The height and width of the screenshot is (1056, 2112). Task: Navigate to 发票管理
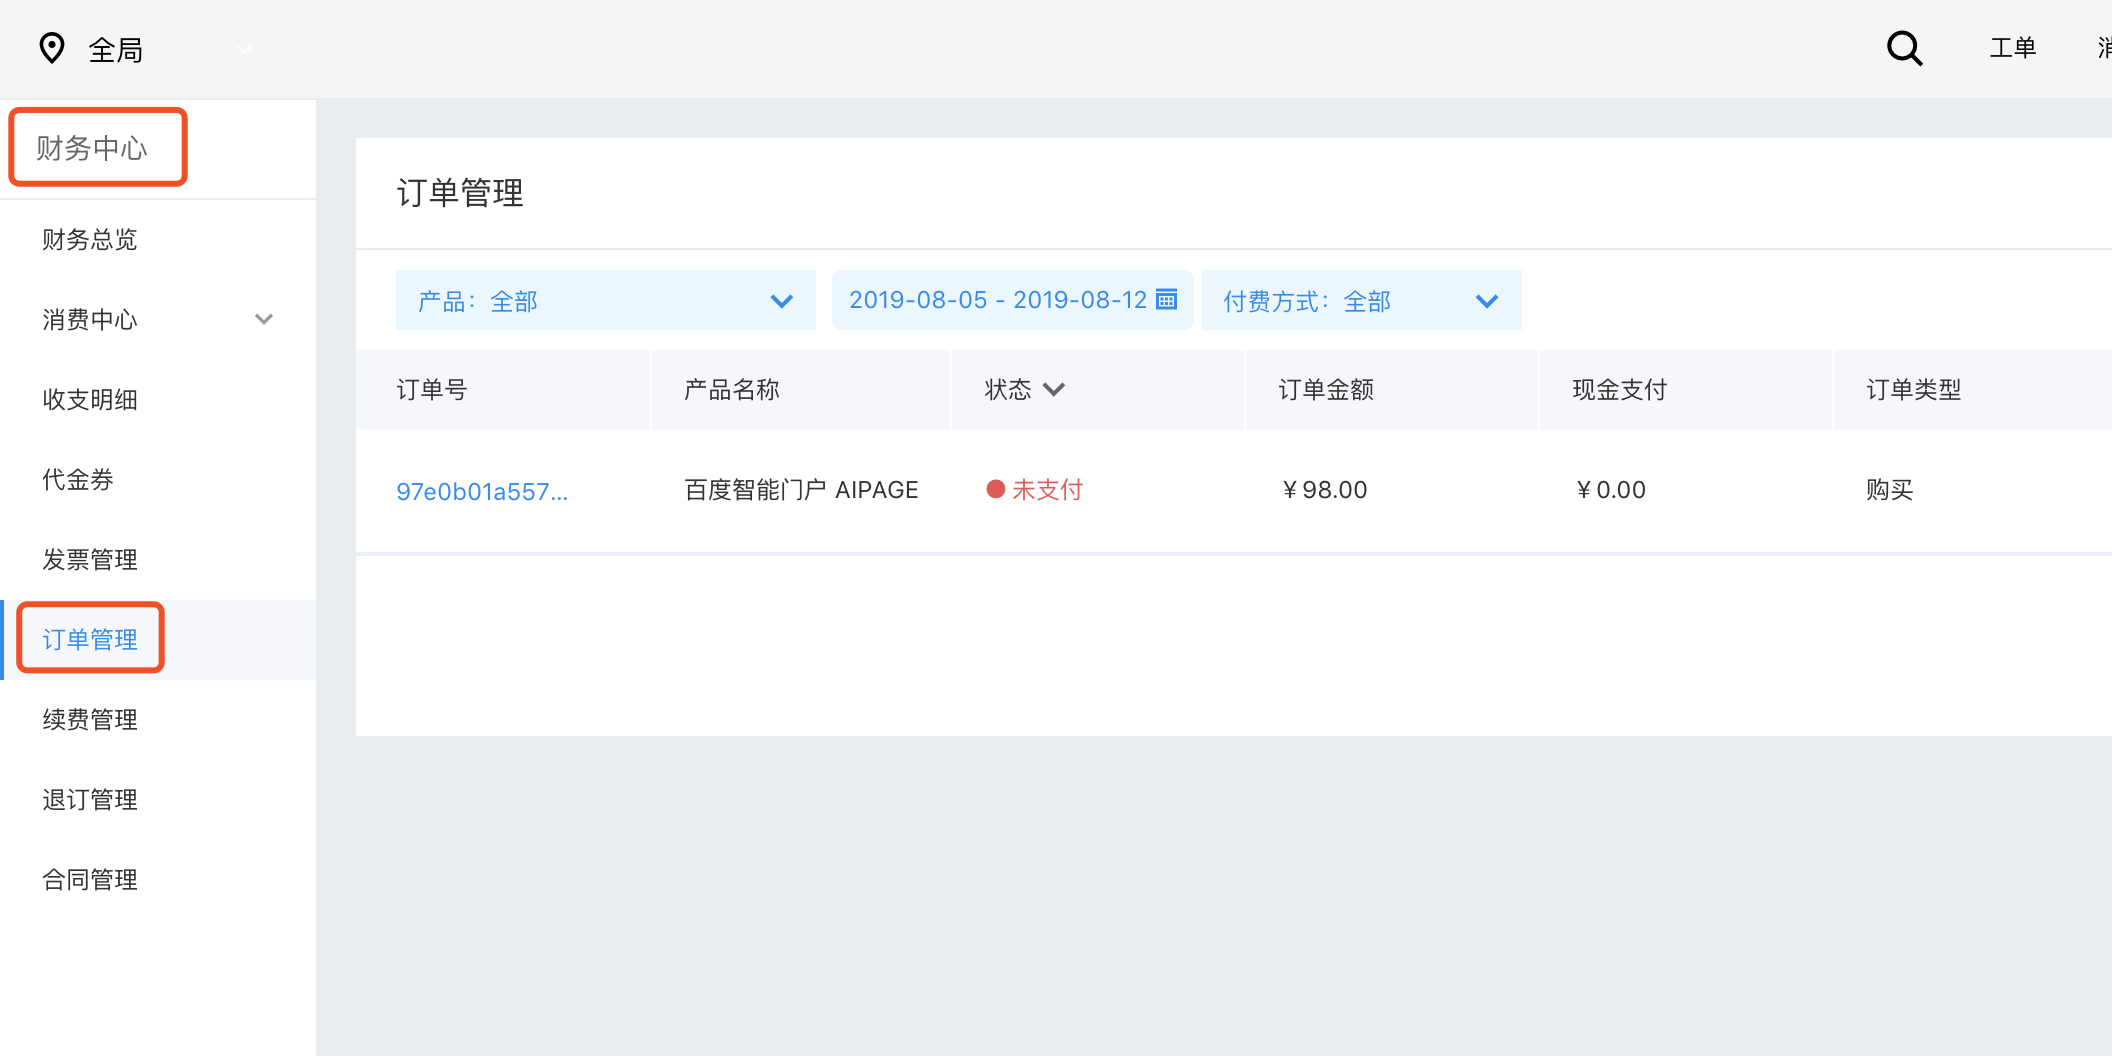(x=90, y=559)
